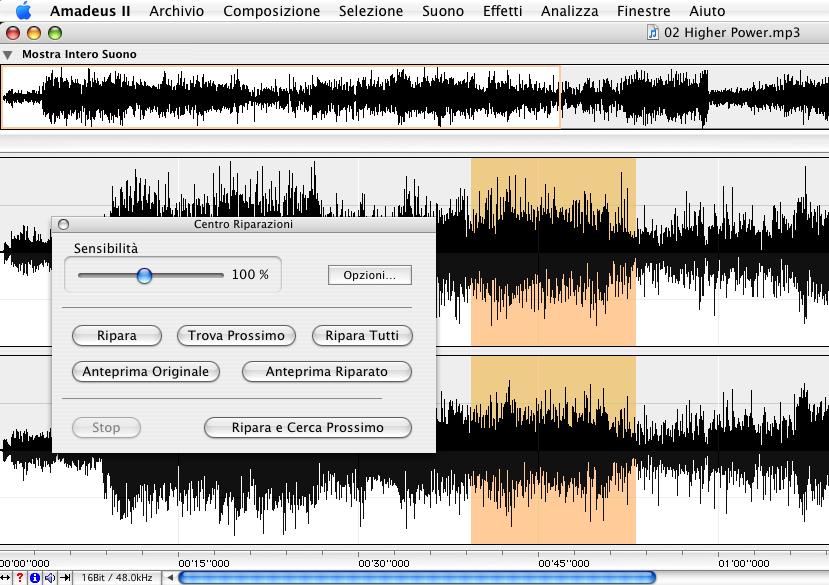This screenshot has height=585, width=829.
Task: Click the red question mark help icon
Action: [20, 578]
